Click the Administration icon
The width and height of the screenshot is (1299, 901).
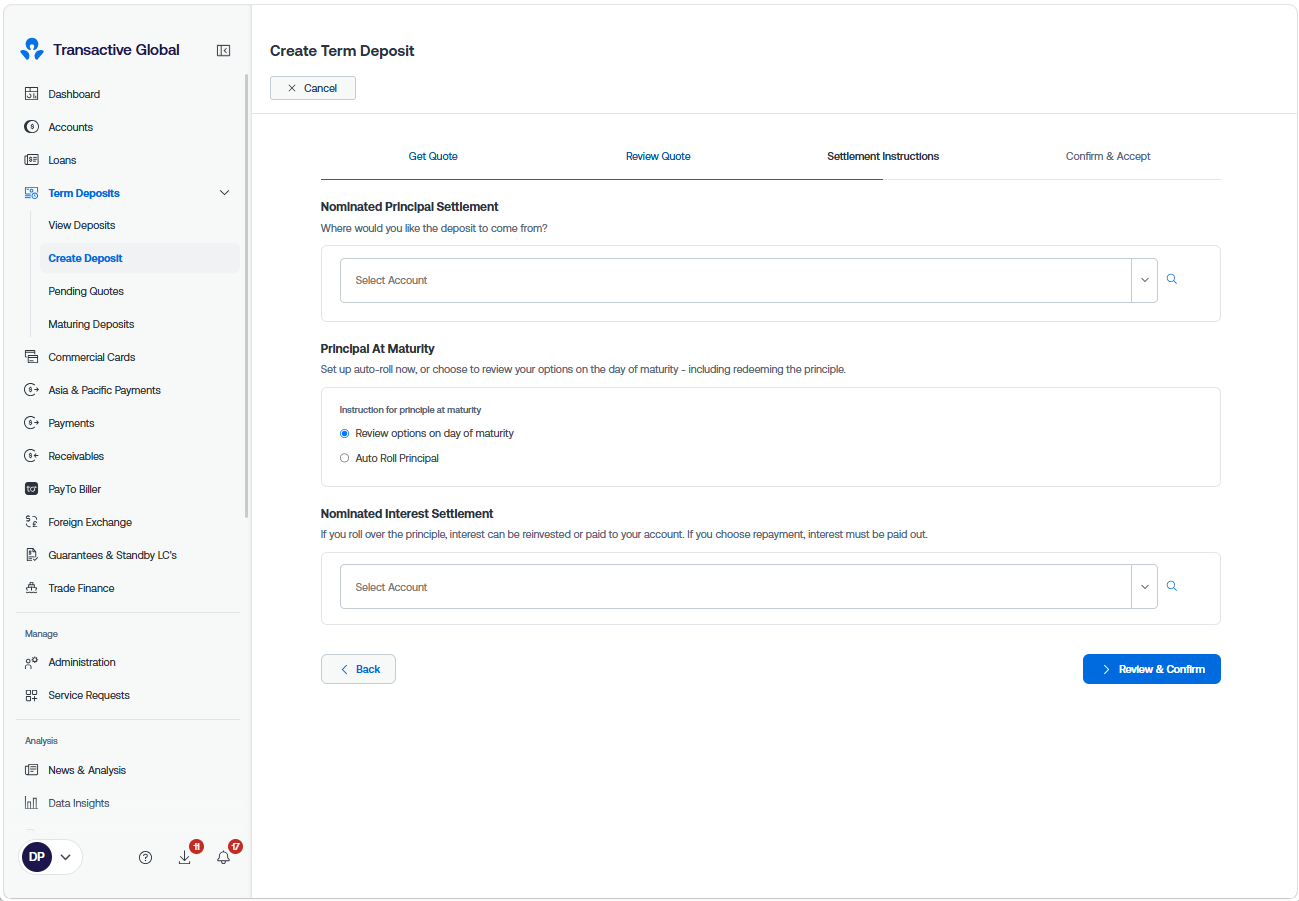(x=31, y=662)
